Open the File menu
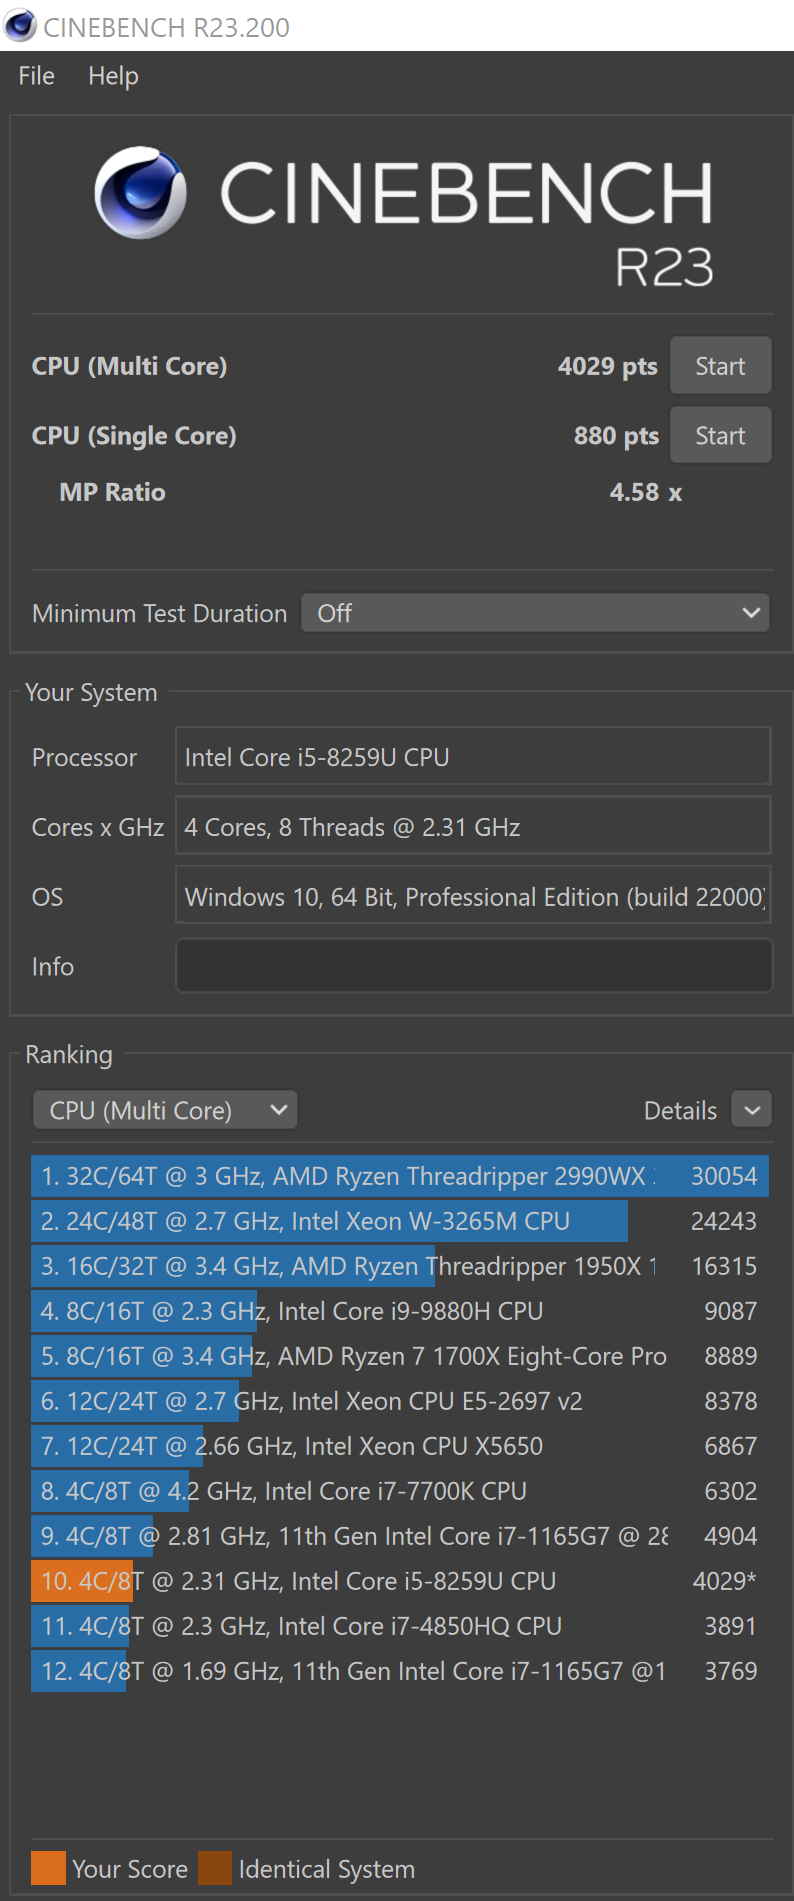The image size is (794, 1901). [37, 76]
